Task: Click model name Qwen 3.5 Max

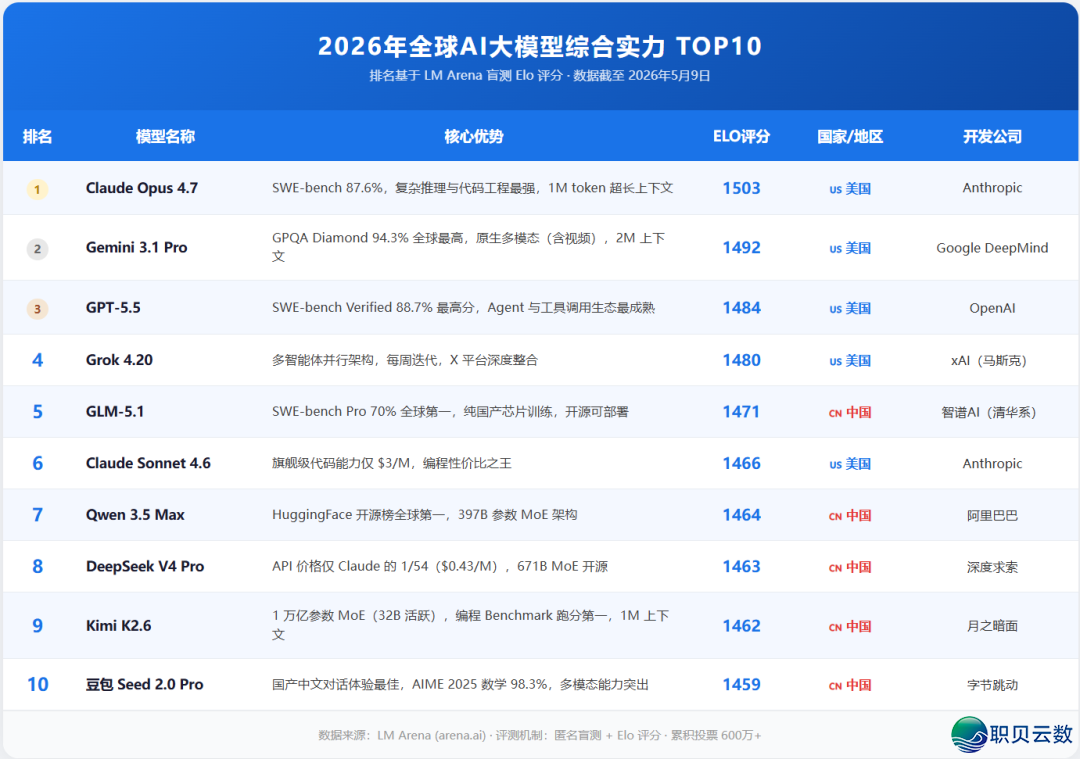Action: point(135,515)
